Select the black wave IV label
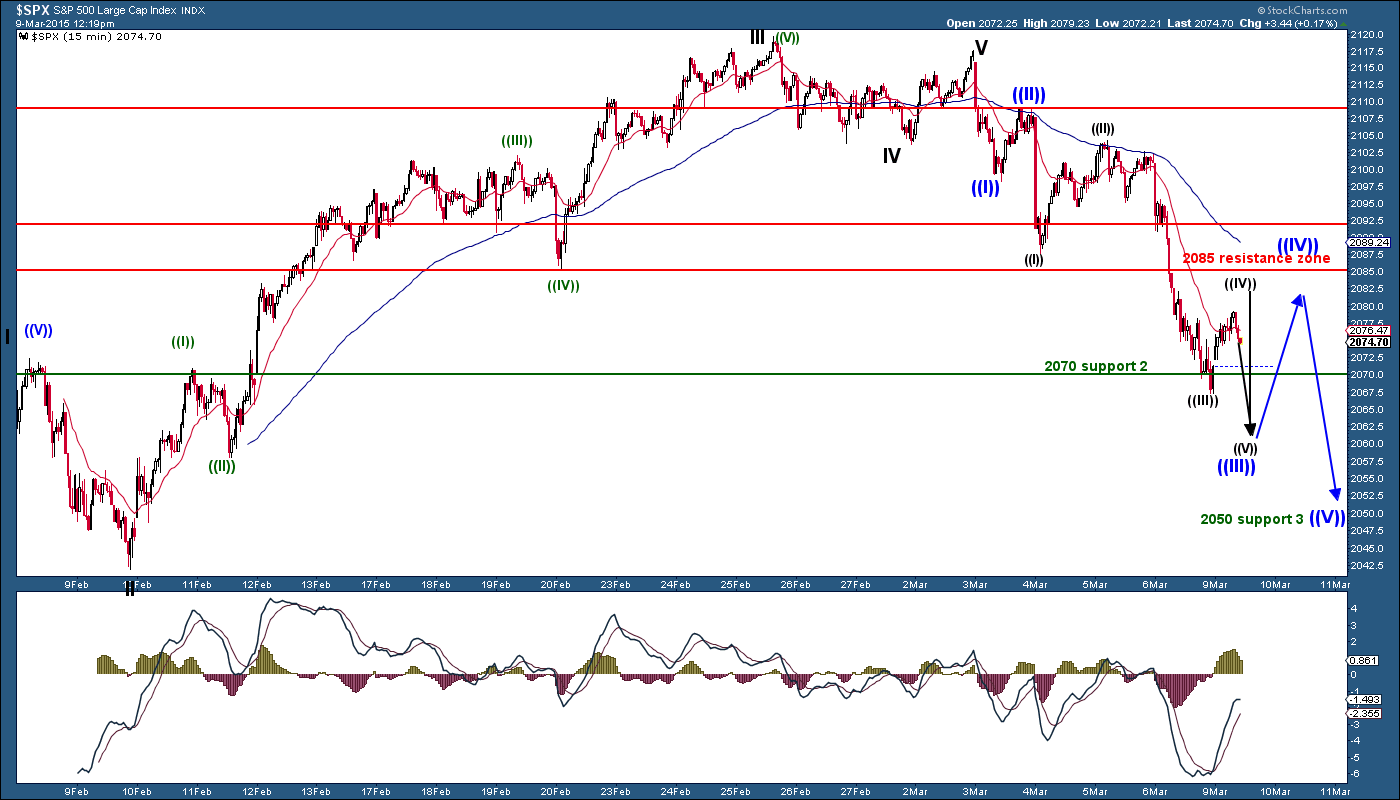Screen dimensions: 1400x800 tap(892, 155)
